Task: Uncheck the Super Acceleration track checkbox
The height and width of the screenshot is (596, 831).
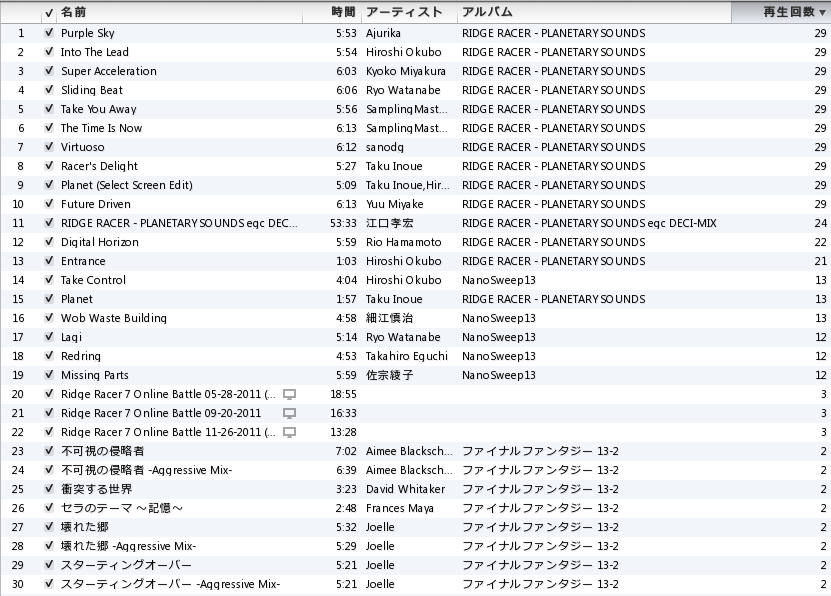Action: click(x=49, y=71)
